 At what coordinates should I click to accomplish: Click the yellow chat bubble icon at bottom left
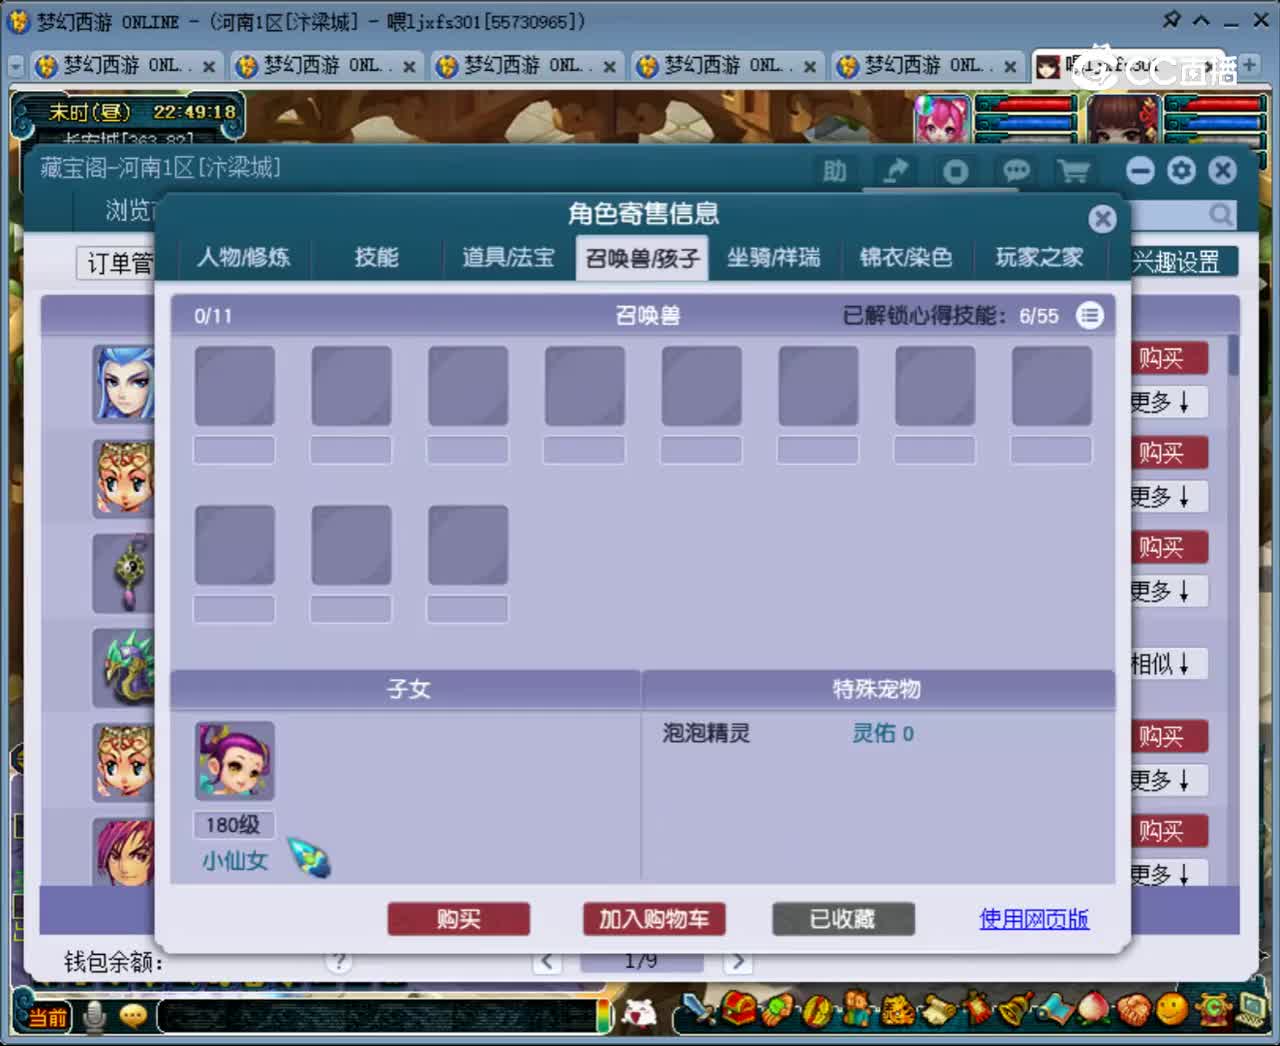point(133,1016)
